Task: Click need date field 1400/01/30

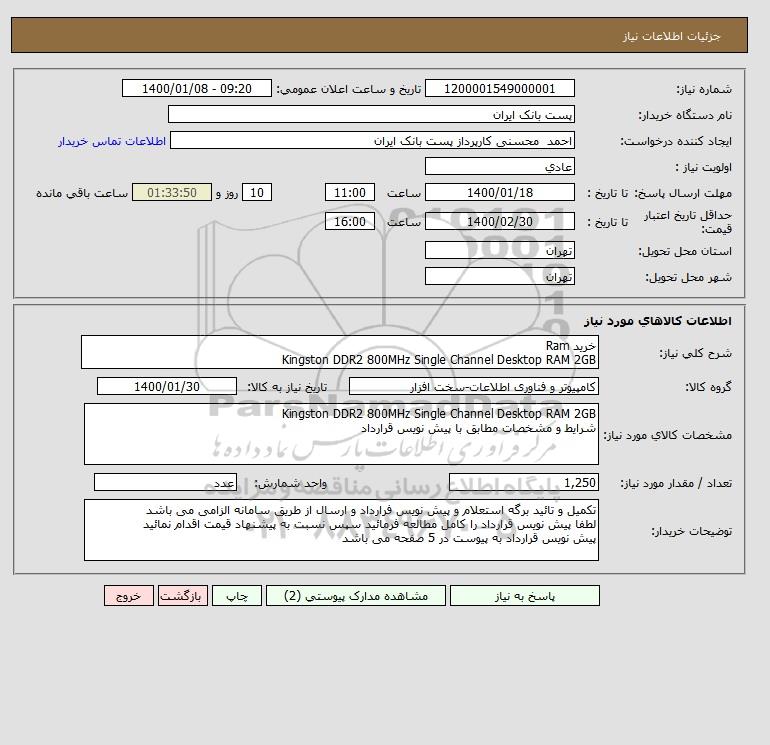Action: (167, 386)
